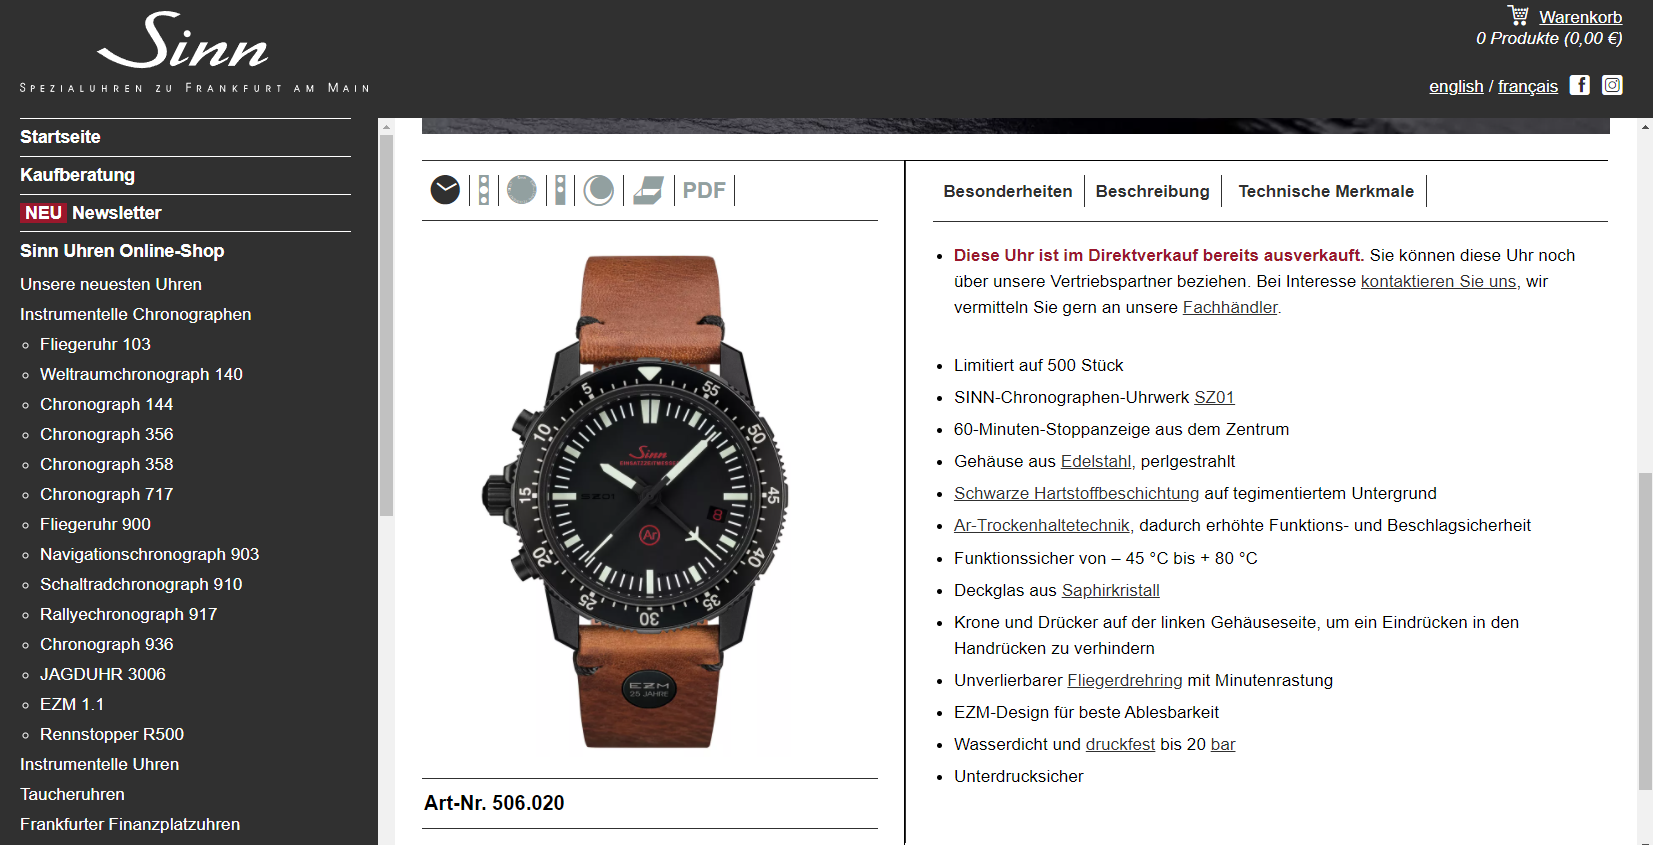Click the EZM watch product image
Screen dimensions: 1653x845
pos(650,500)
